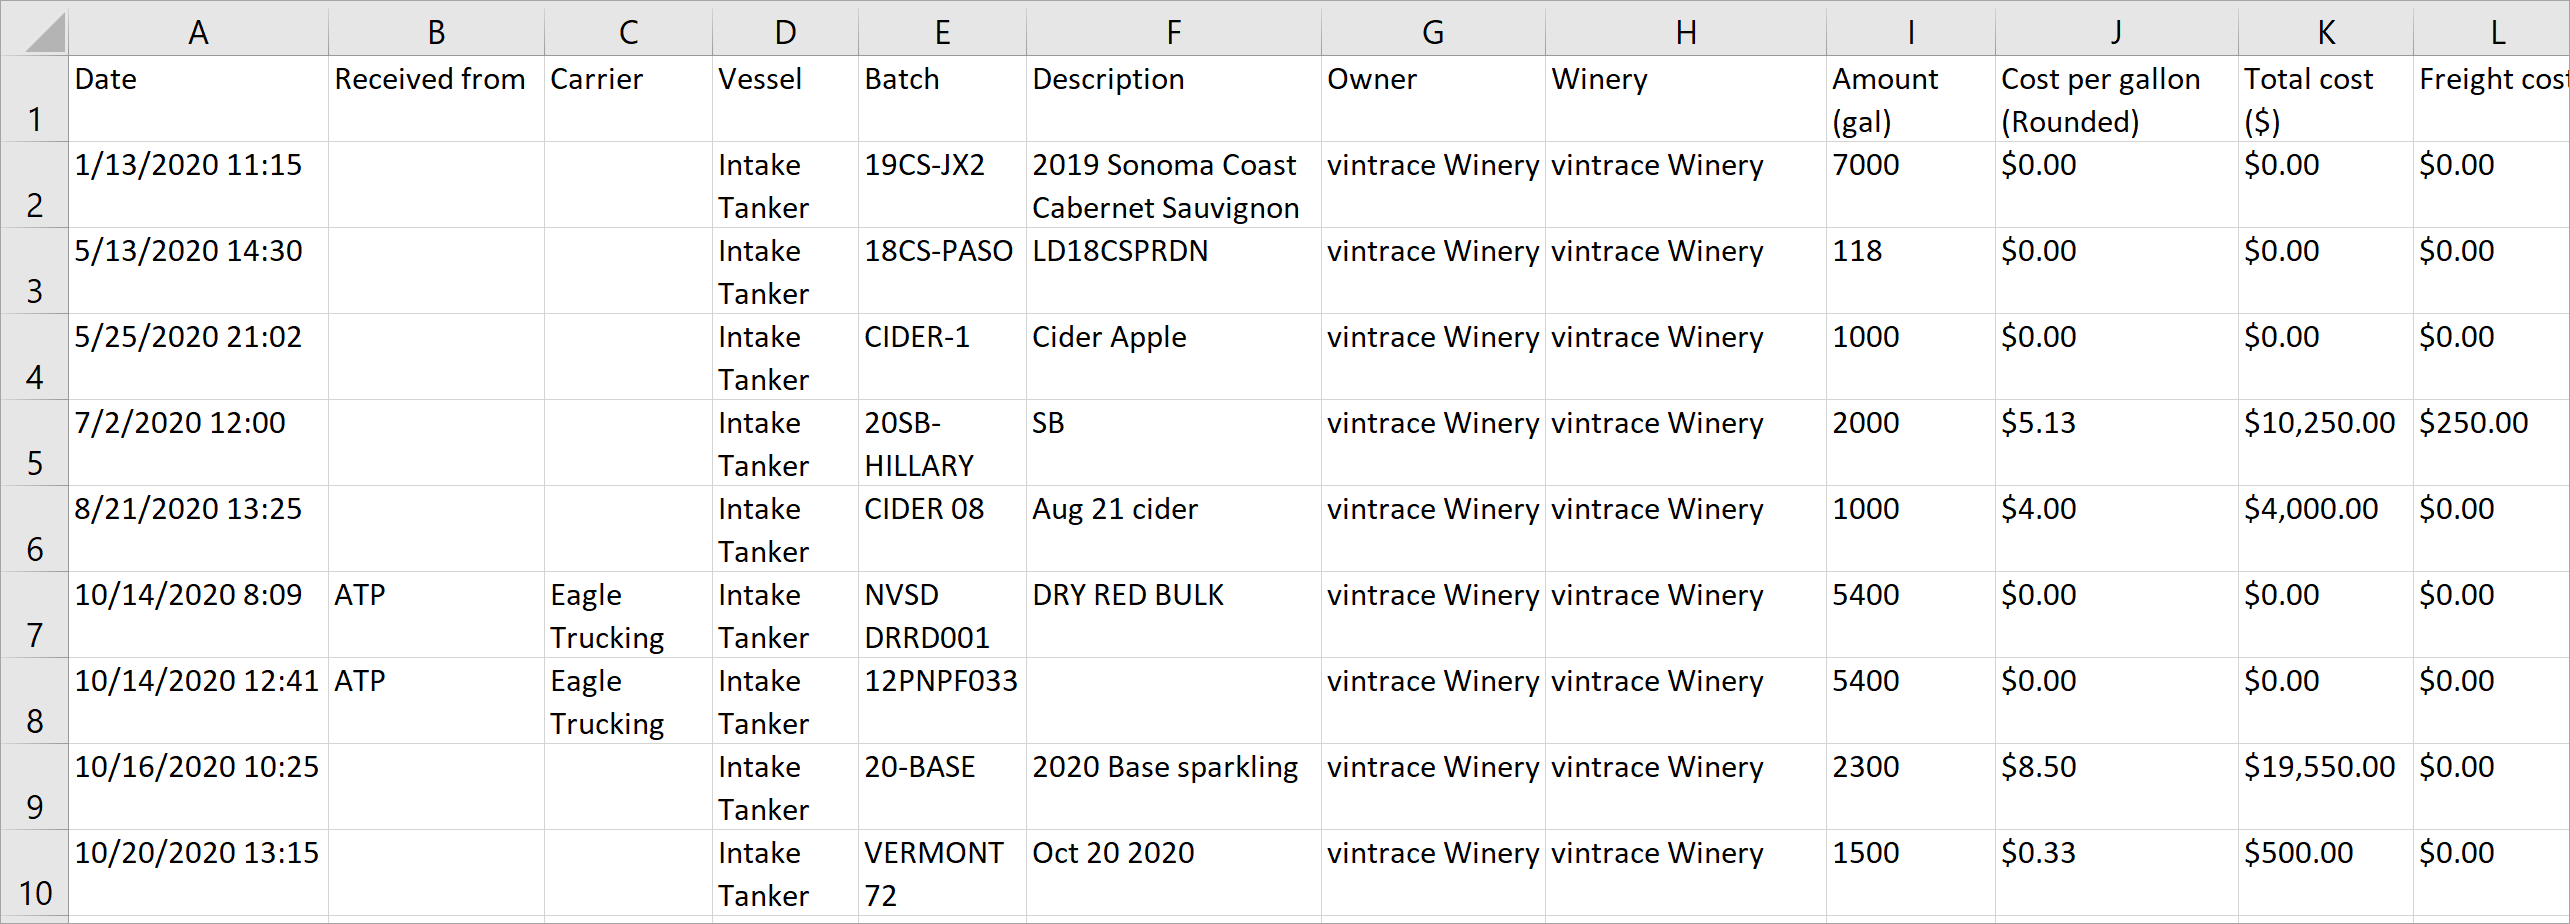The height and width of the screenshot is (924, 2570).
Task: Select batch cell 18CS-PASO
Action: 942,271
